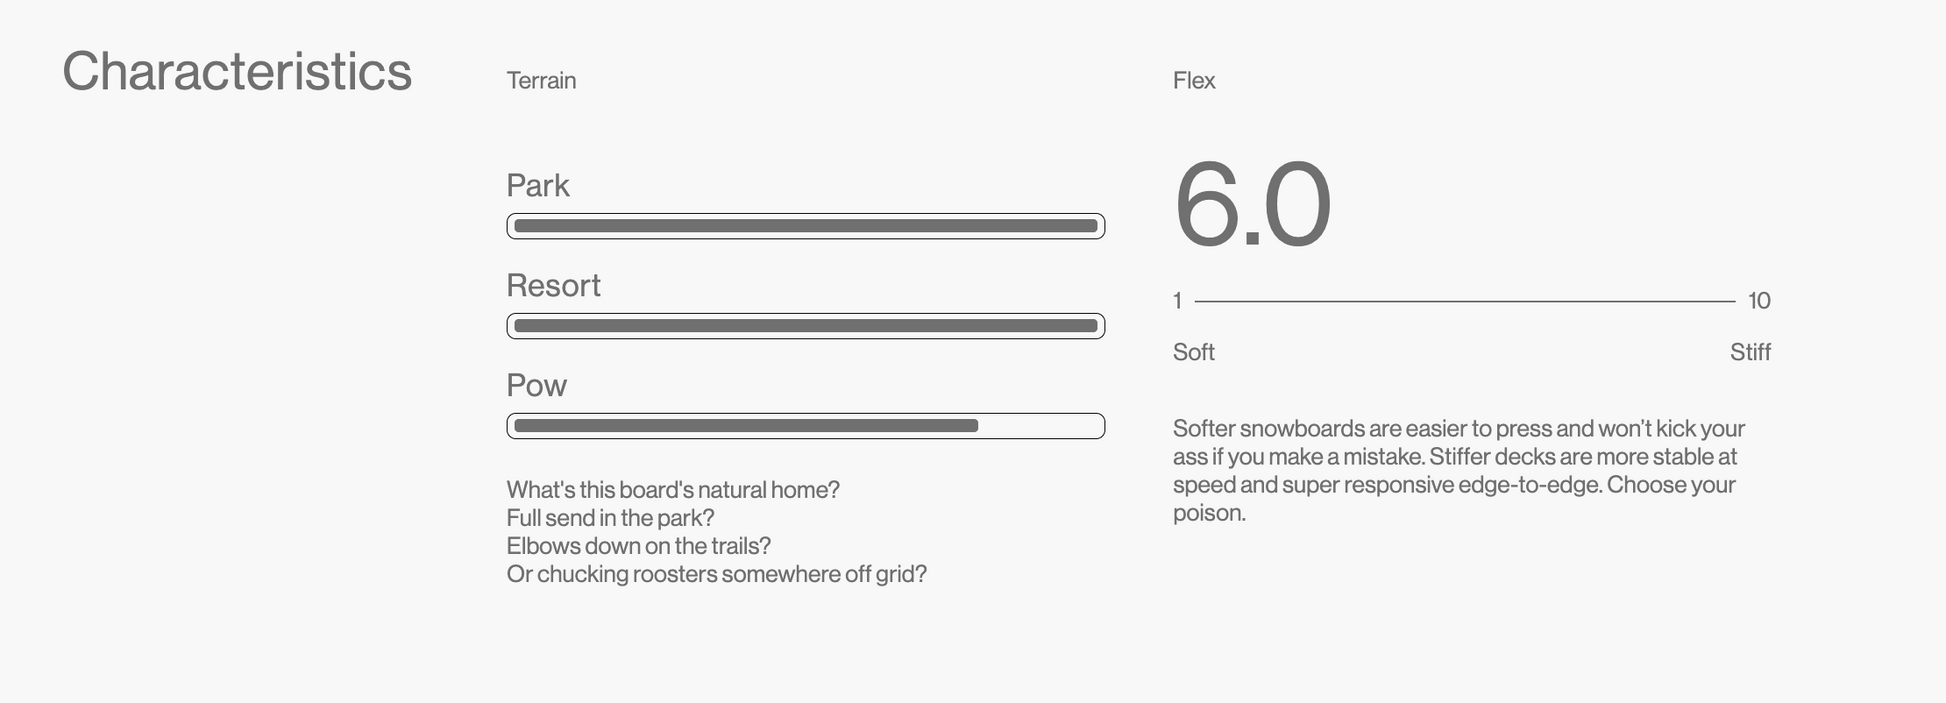This screenshot has height=703, width=1946.
Task: Click the Pow terrain label
Action: pyautogui.click(x=537, y=386)
